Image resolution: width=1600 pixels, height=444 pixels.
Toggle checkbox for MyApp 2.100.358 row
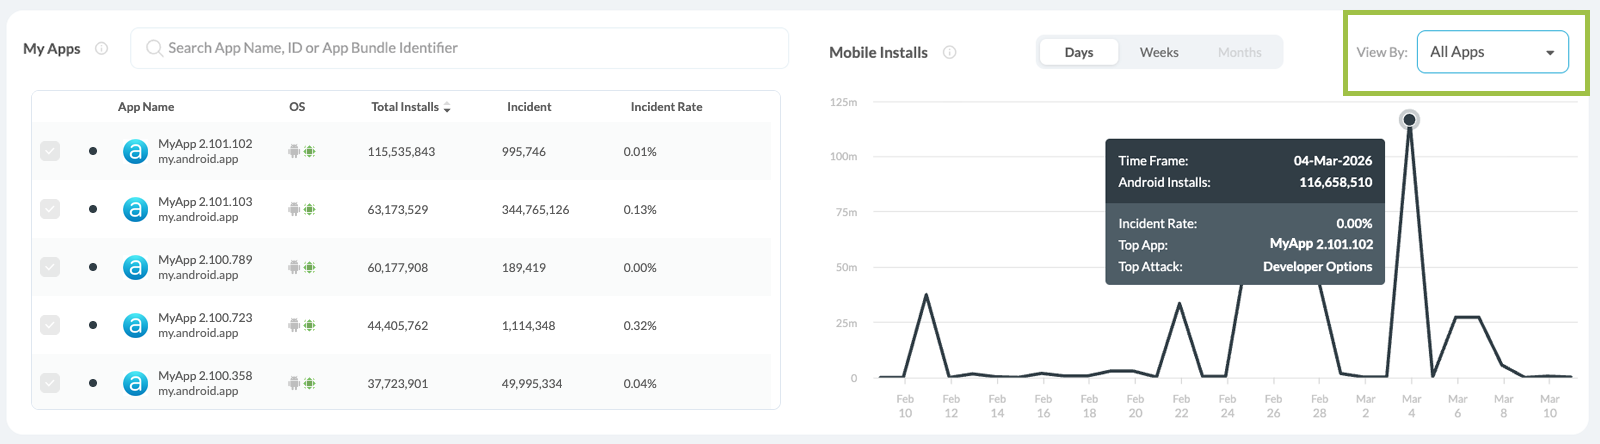point(50,383)
